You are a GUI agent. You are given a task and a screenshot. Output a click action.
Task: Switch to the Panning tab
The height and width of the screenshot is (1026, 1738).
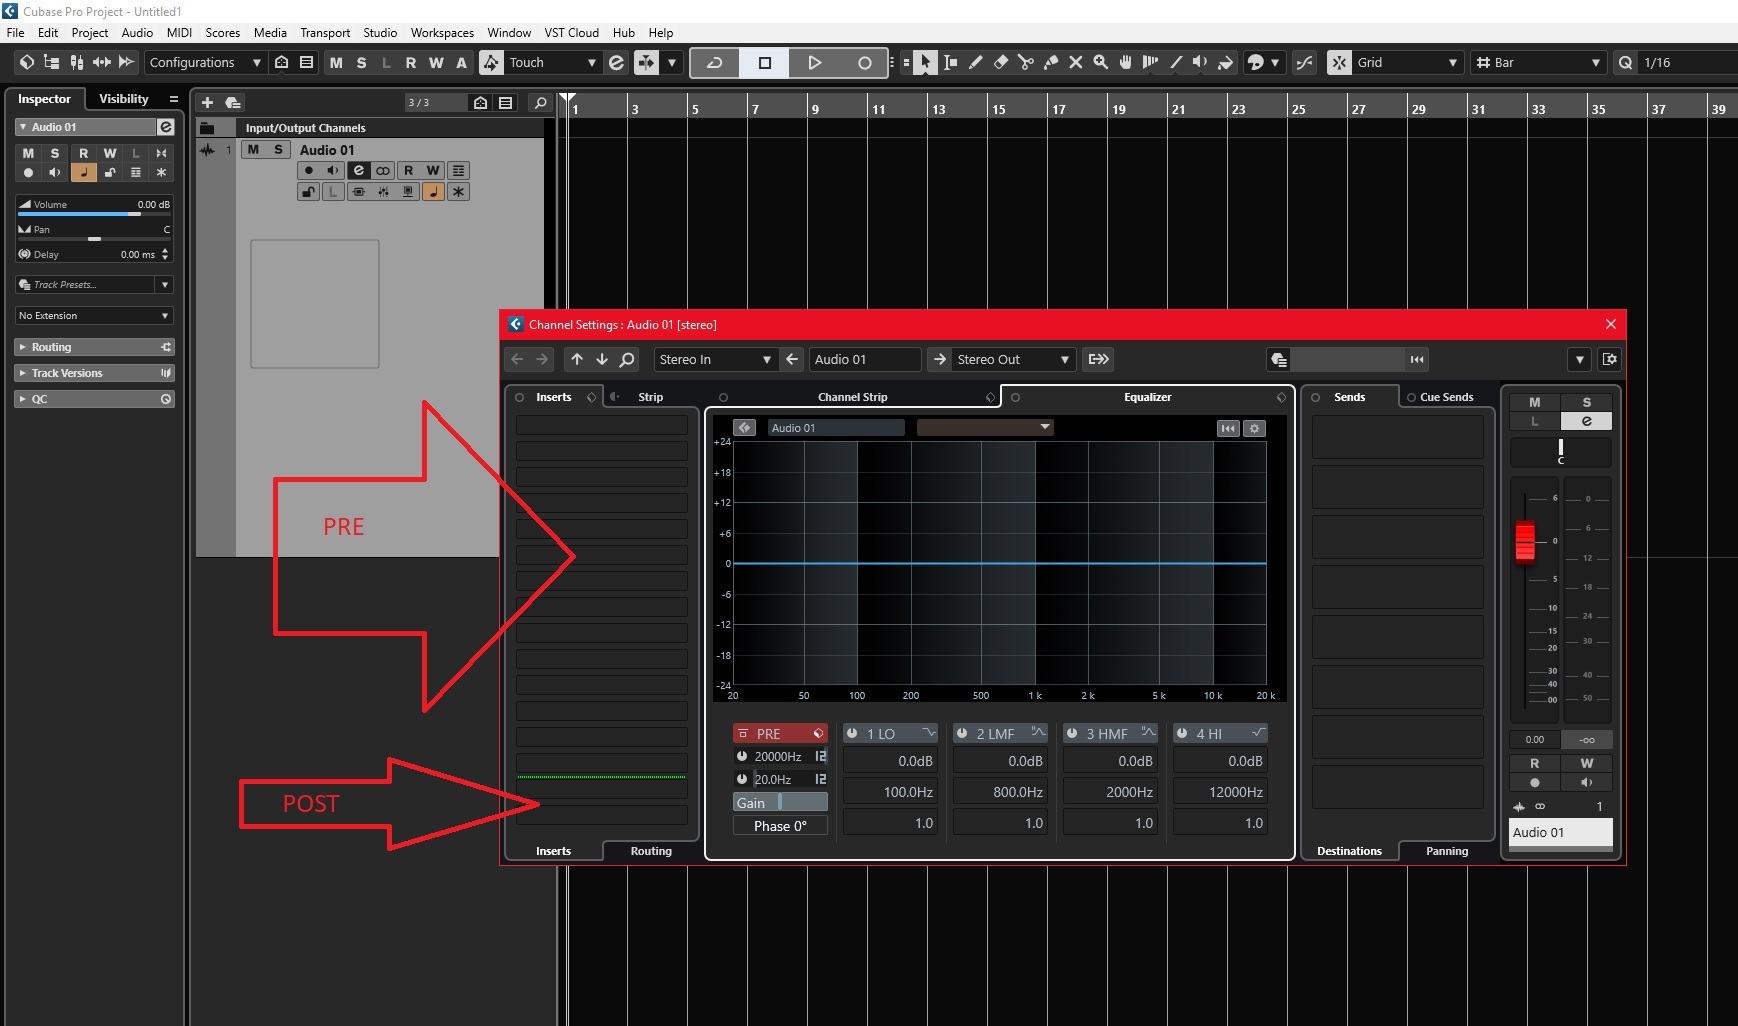click(1446, 851)
